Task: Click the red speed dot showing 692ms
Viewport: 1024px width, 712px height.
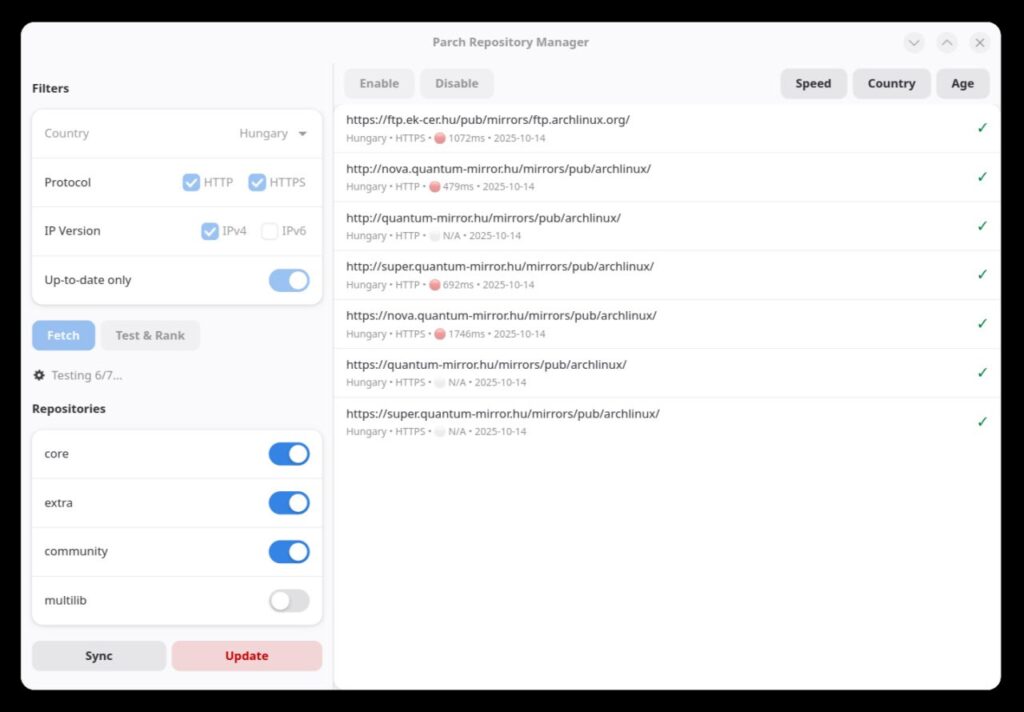Action: pyautogui.click(x=435, y=285)
